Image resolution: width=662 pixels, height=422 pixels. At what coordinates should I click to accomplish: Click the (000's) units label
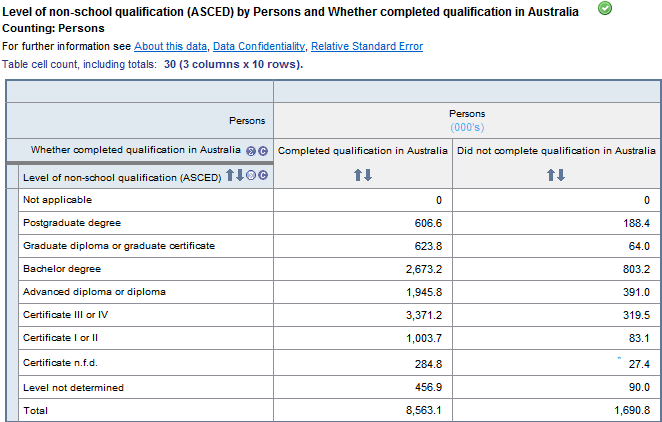point(467,127)
